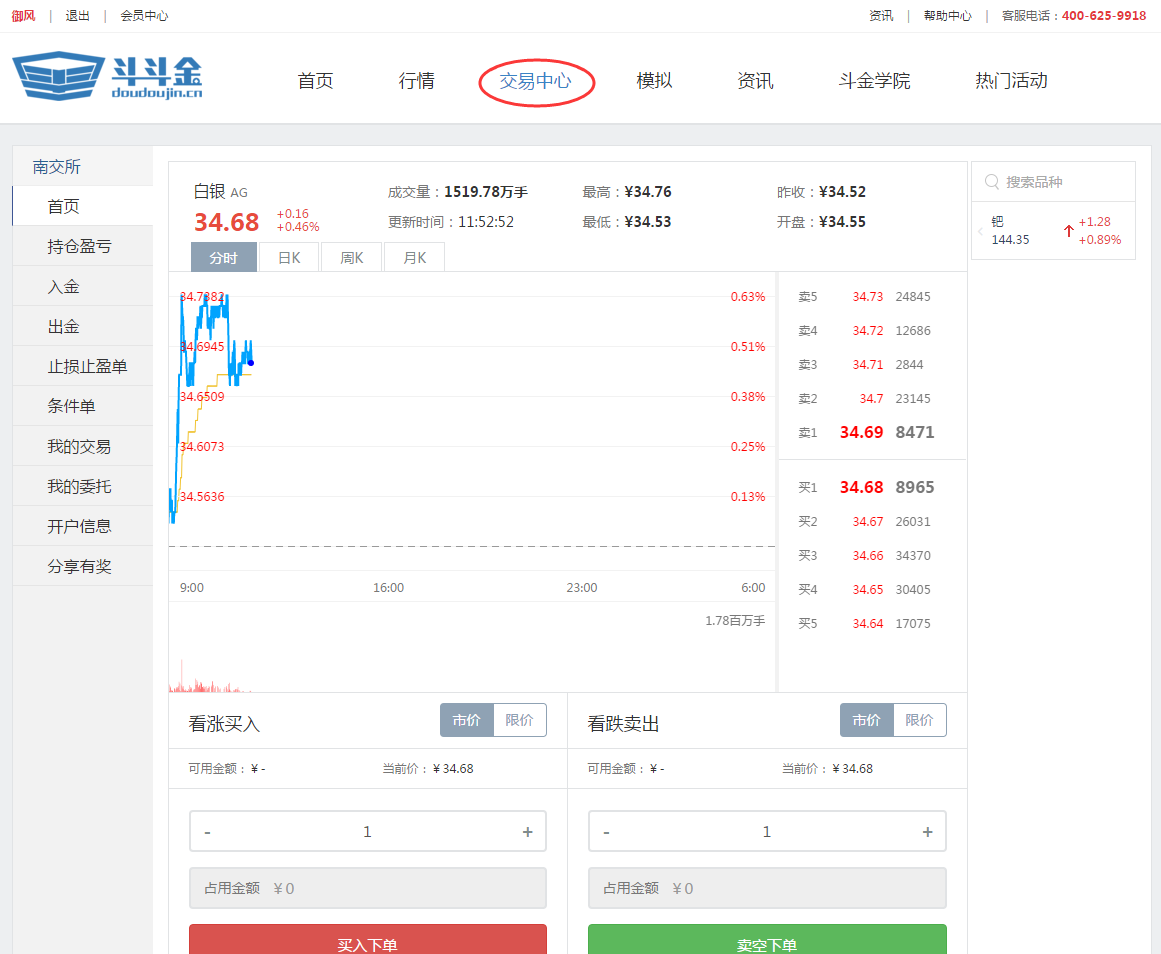Click the green 卖空下单 button
Image resolution: width=1161 pixels, height=954 pixels.
coord(766,939)
